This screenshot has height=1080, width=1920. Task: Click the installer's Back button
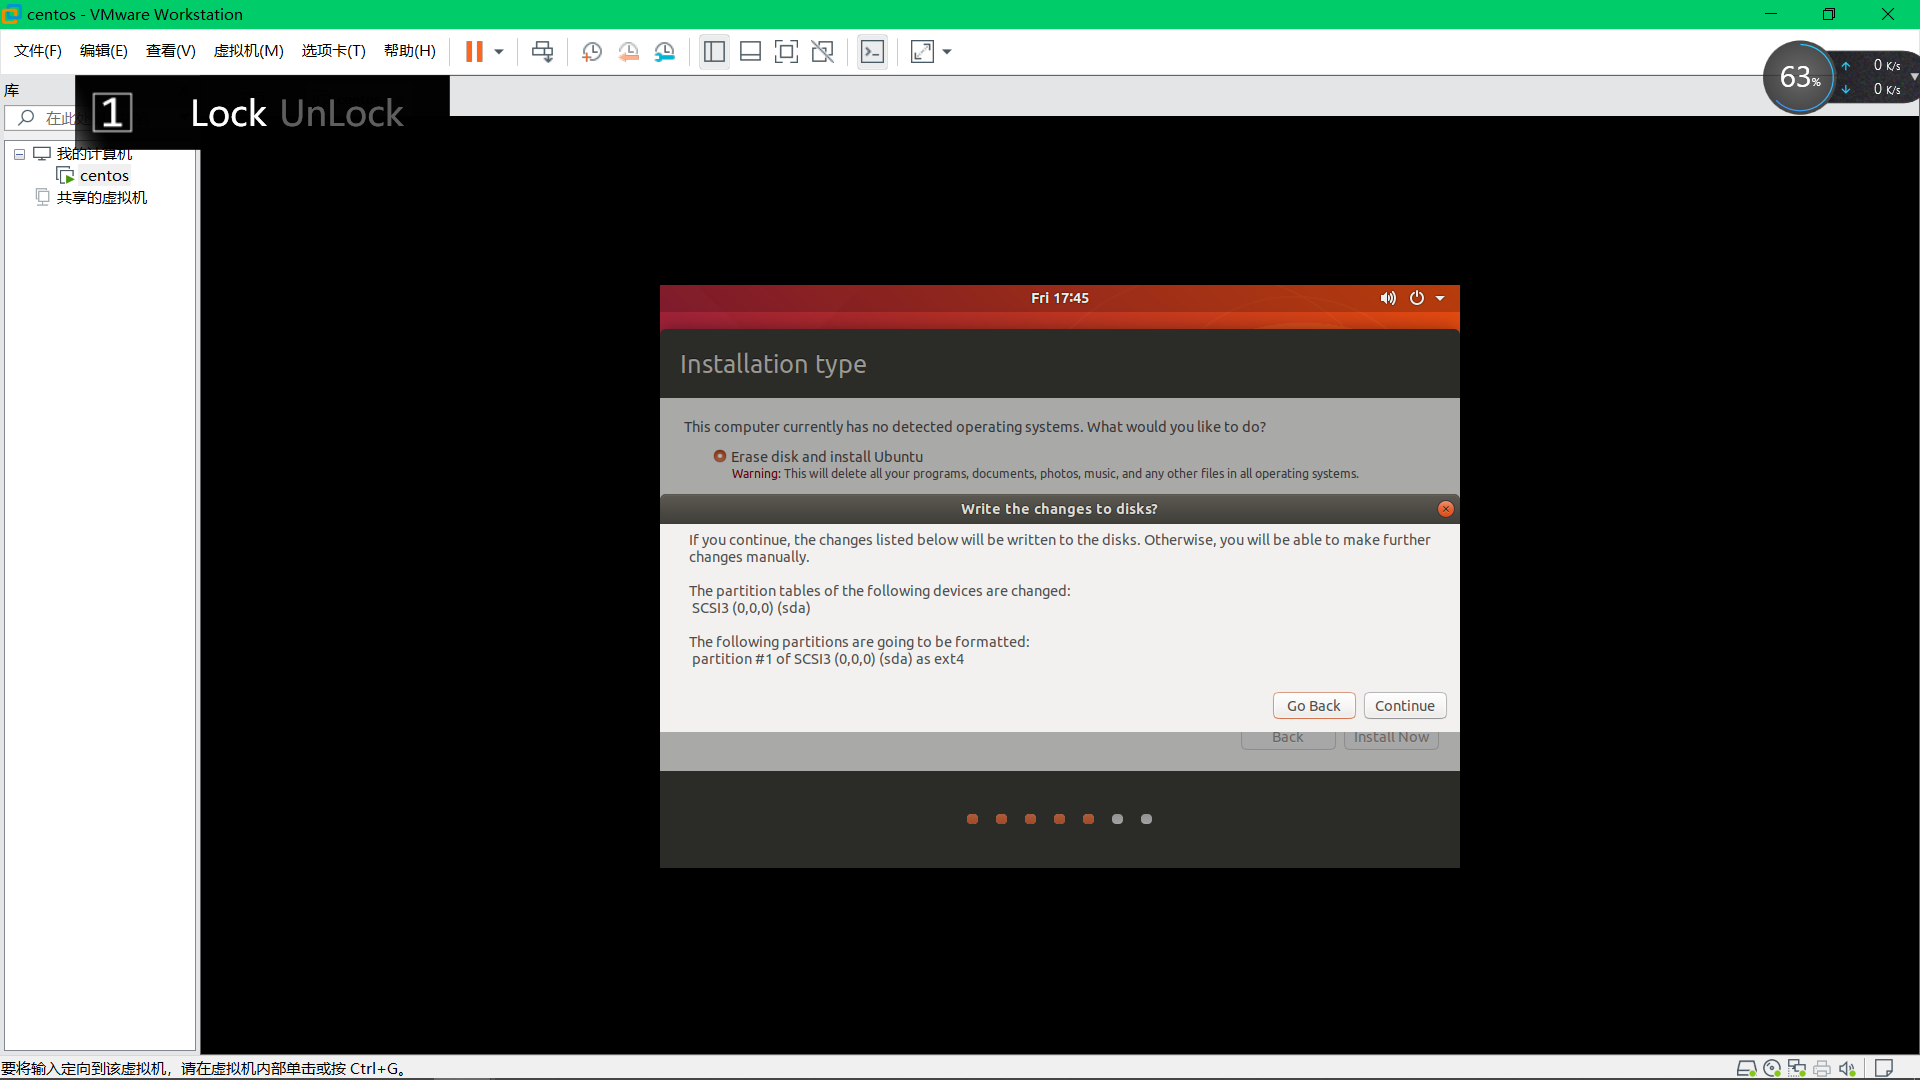point(1287,738)
